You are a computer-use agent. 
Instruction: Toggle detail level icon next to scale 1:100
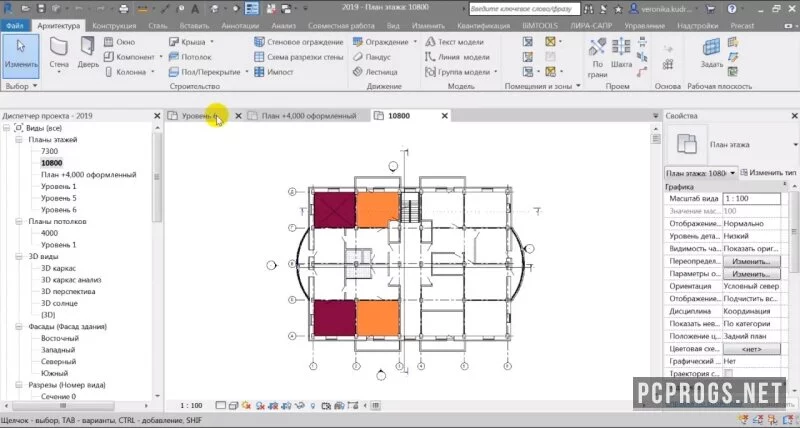click(220, 406)
